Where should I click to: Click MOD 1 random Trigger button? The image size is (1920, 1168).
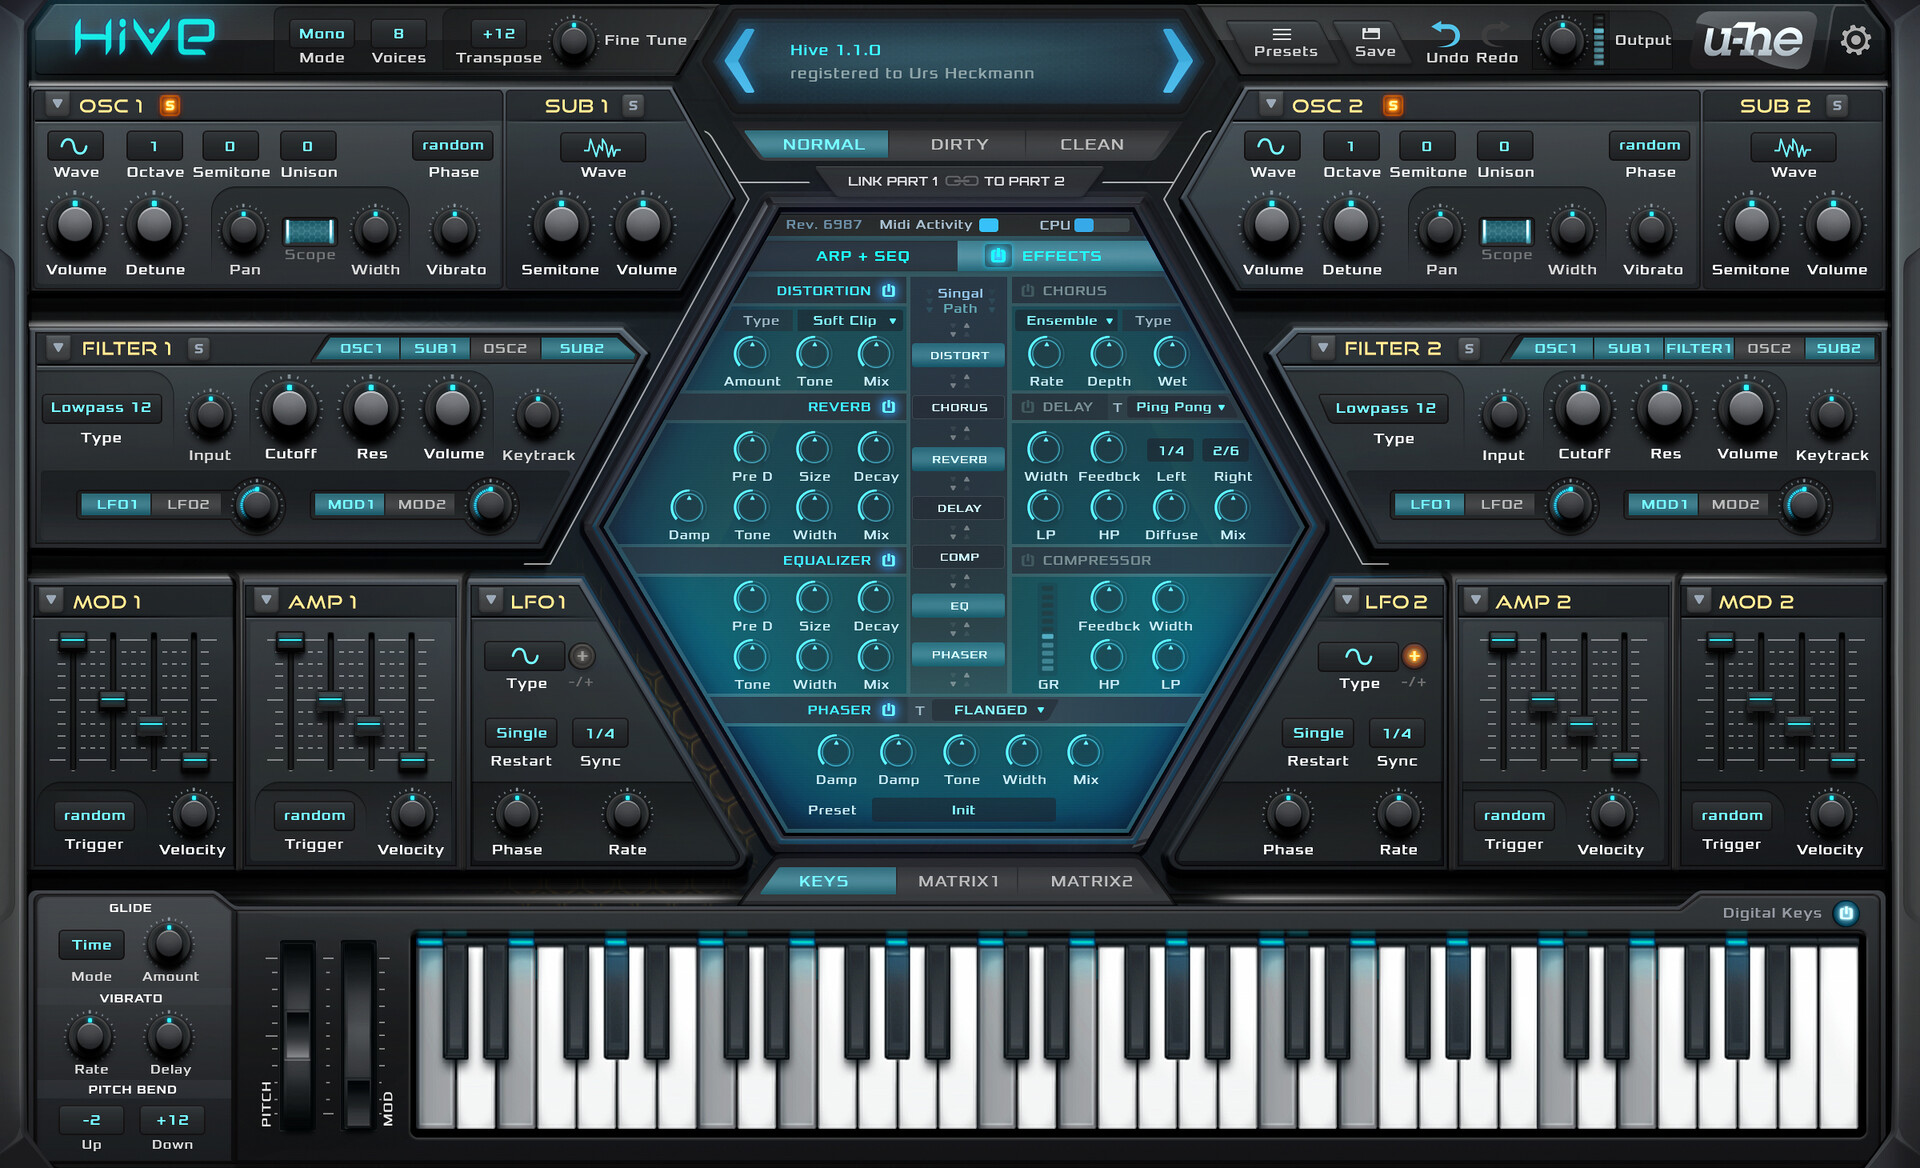pos(94,815)
